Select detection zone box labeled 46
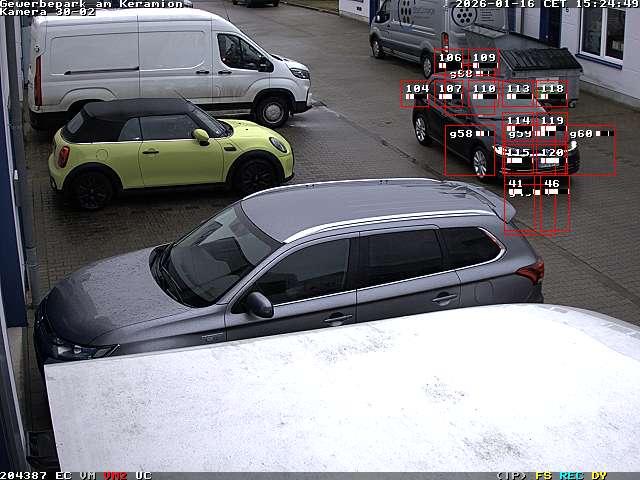Viewport: 640px width, 480px height. 554,205
